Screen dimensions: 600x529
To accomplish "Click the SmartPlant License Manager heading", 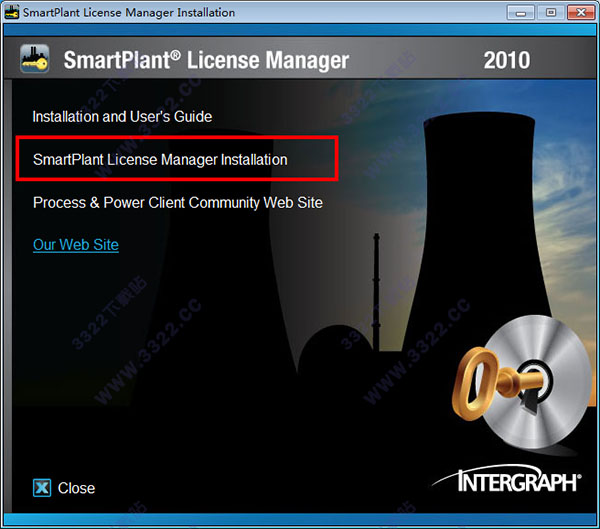I will (x=206, y=60).
